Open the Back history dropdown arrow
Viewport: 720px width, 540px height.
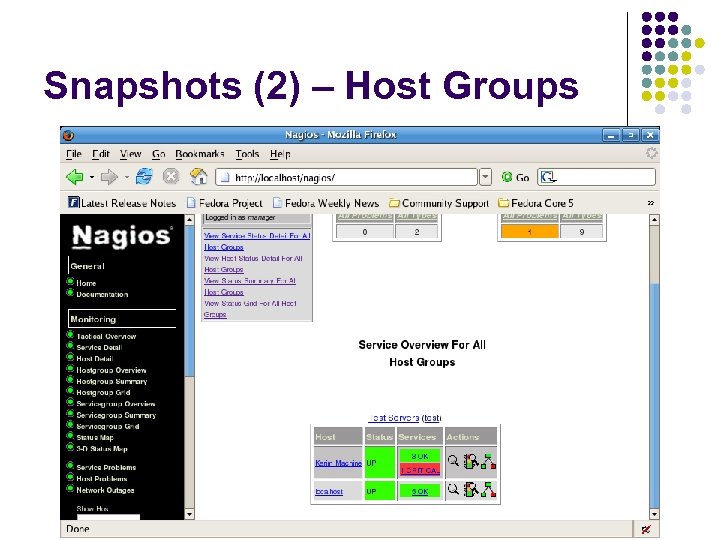point(92,177)
